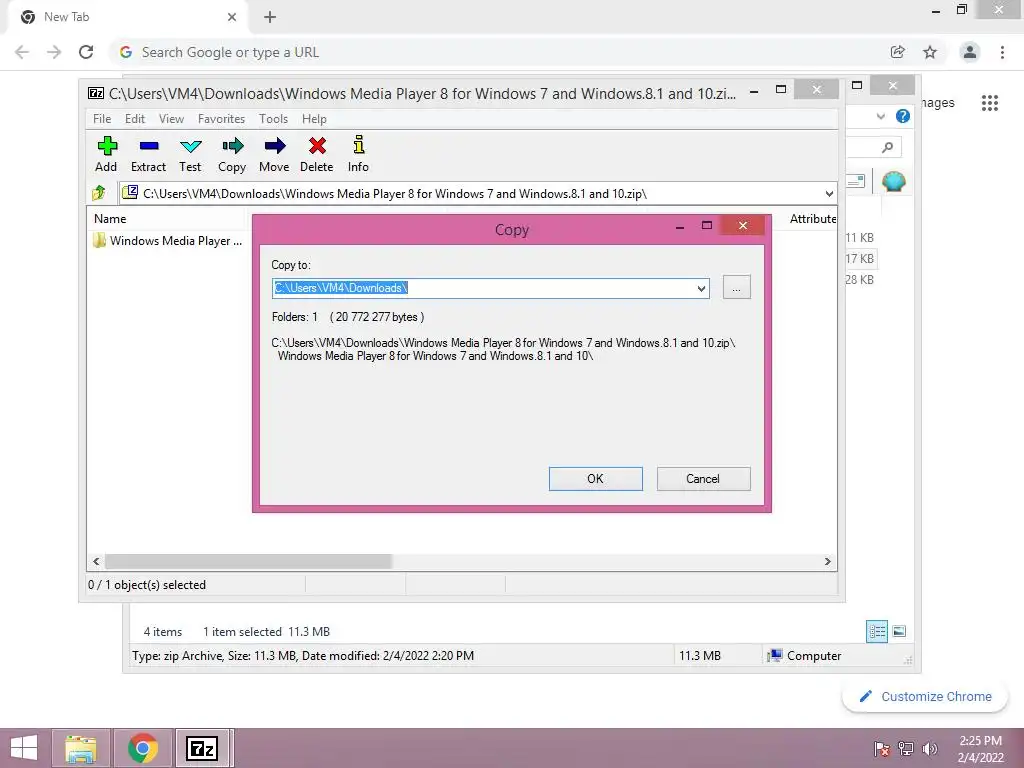Open the File menu in 7-Zip

[102, 119]
